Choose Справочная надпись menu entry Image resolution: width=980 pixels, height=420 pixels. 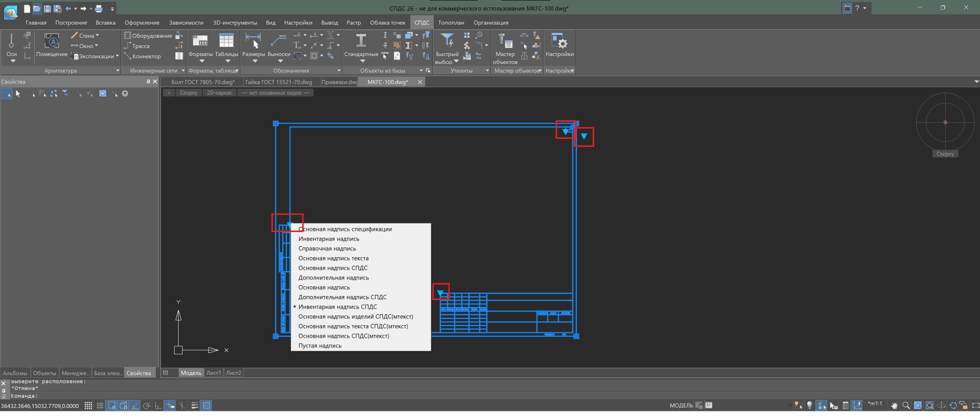click(328, 249)
